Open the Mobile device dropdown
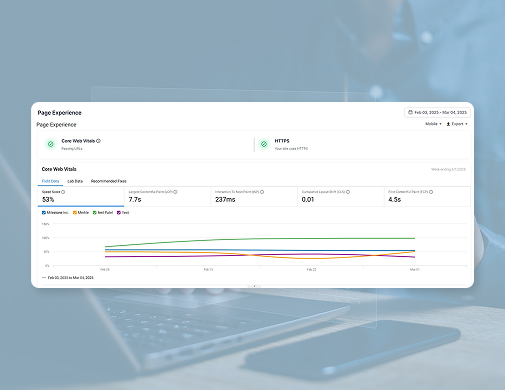 433,124
